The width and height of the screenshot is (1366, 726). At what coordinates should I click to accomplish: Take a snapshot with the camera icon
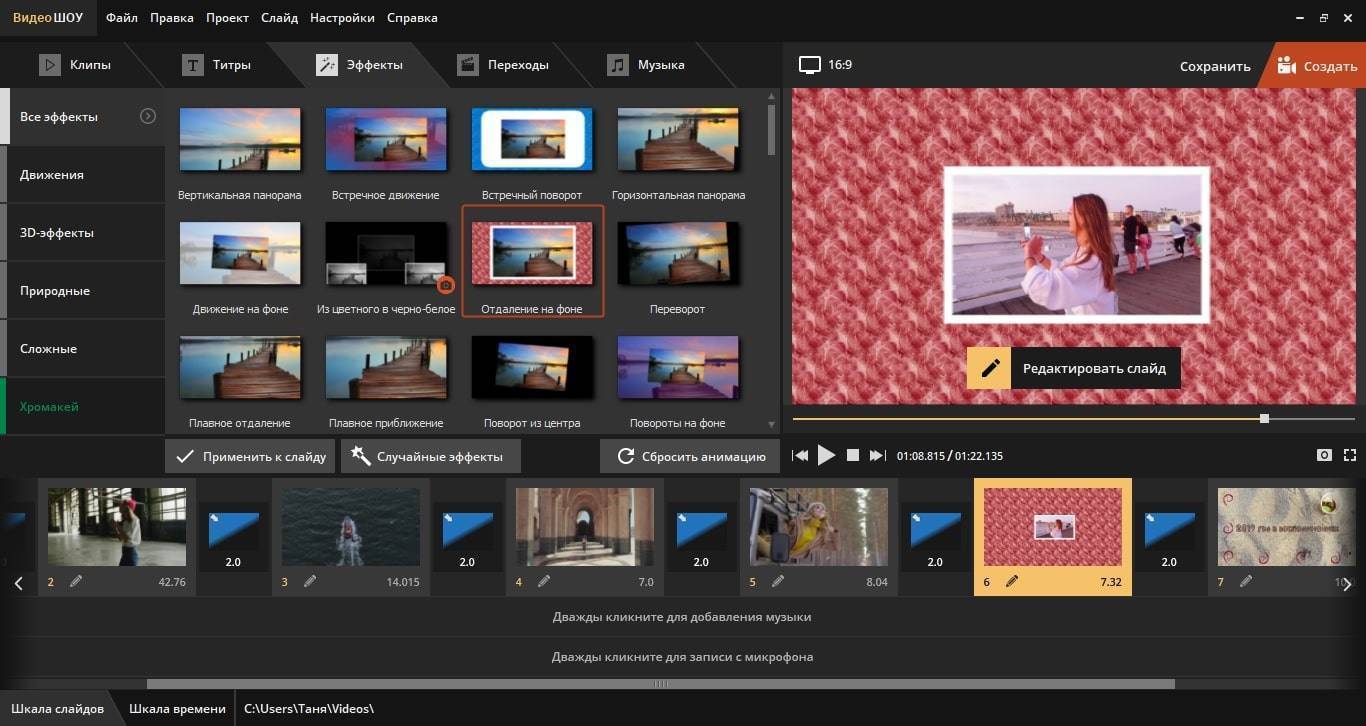coord(1324,456)
